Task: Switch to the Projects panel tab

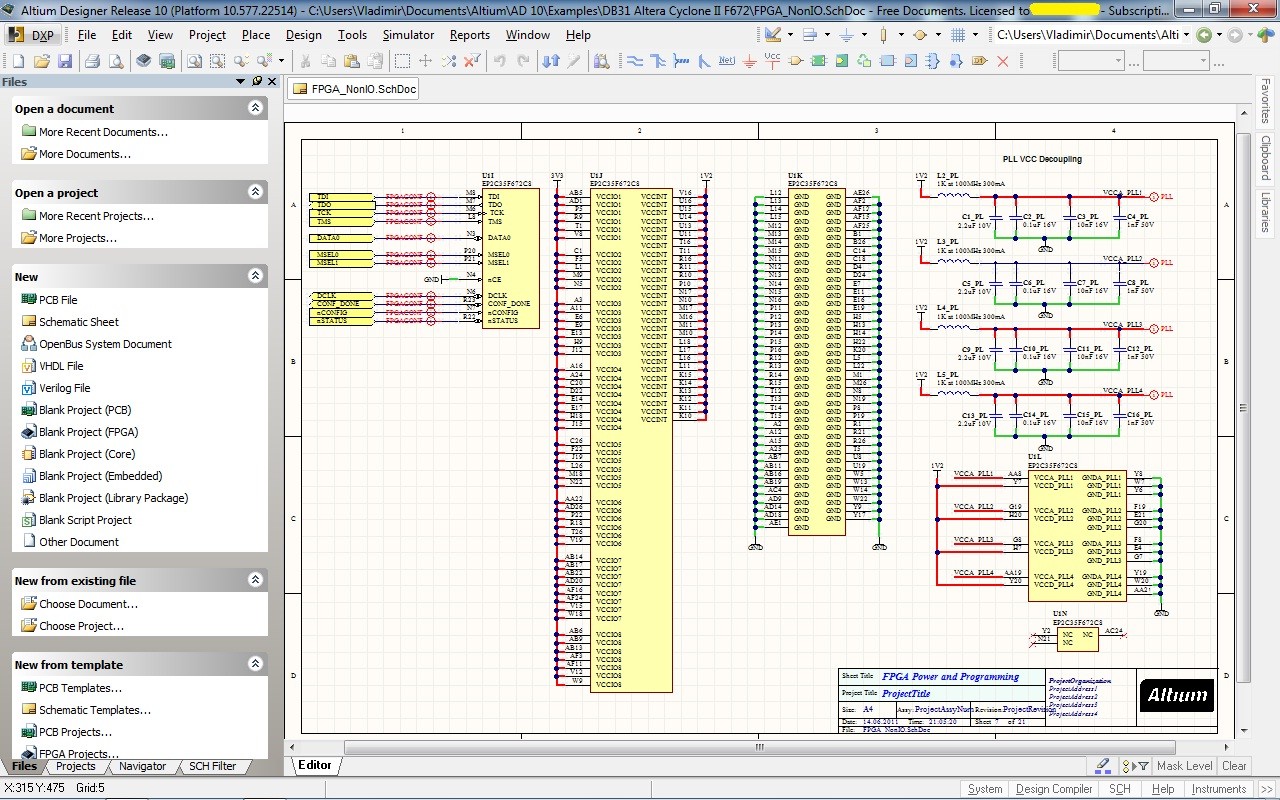Action: 76,766
